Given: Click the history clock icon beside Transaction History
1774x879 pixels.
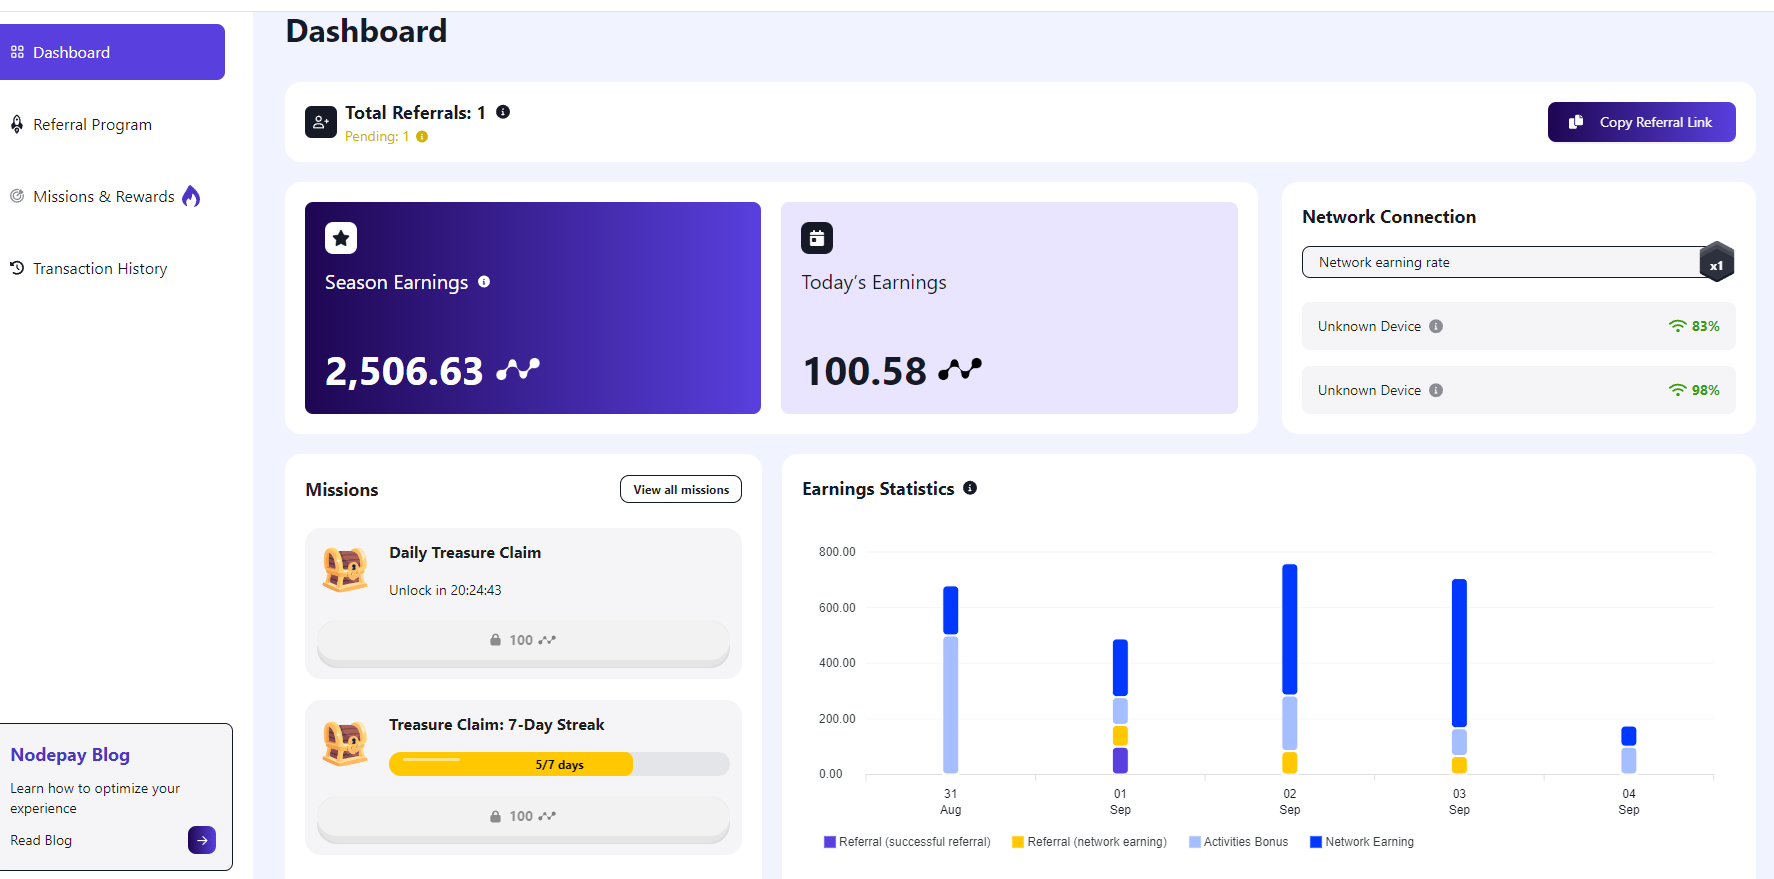Looking at the screenshot, I should (17, 268).
